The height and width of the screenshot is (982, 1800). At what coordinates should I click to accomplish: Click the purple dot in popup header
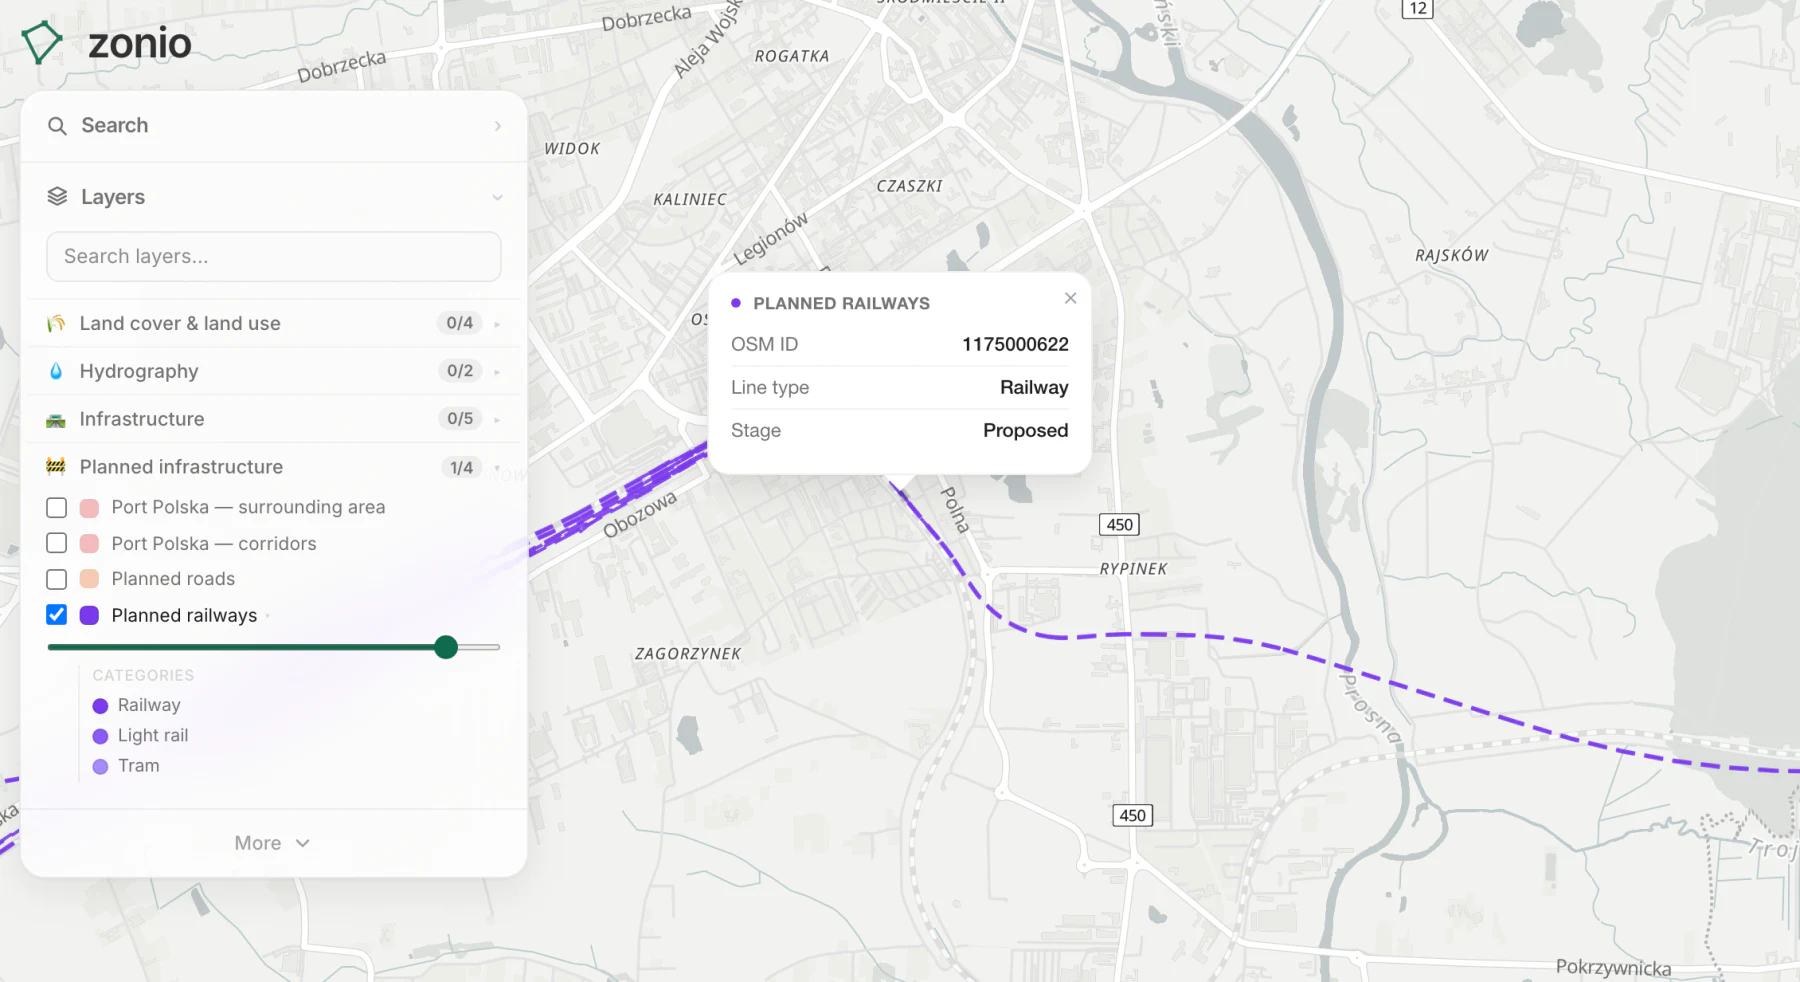click(736, 303)
